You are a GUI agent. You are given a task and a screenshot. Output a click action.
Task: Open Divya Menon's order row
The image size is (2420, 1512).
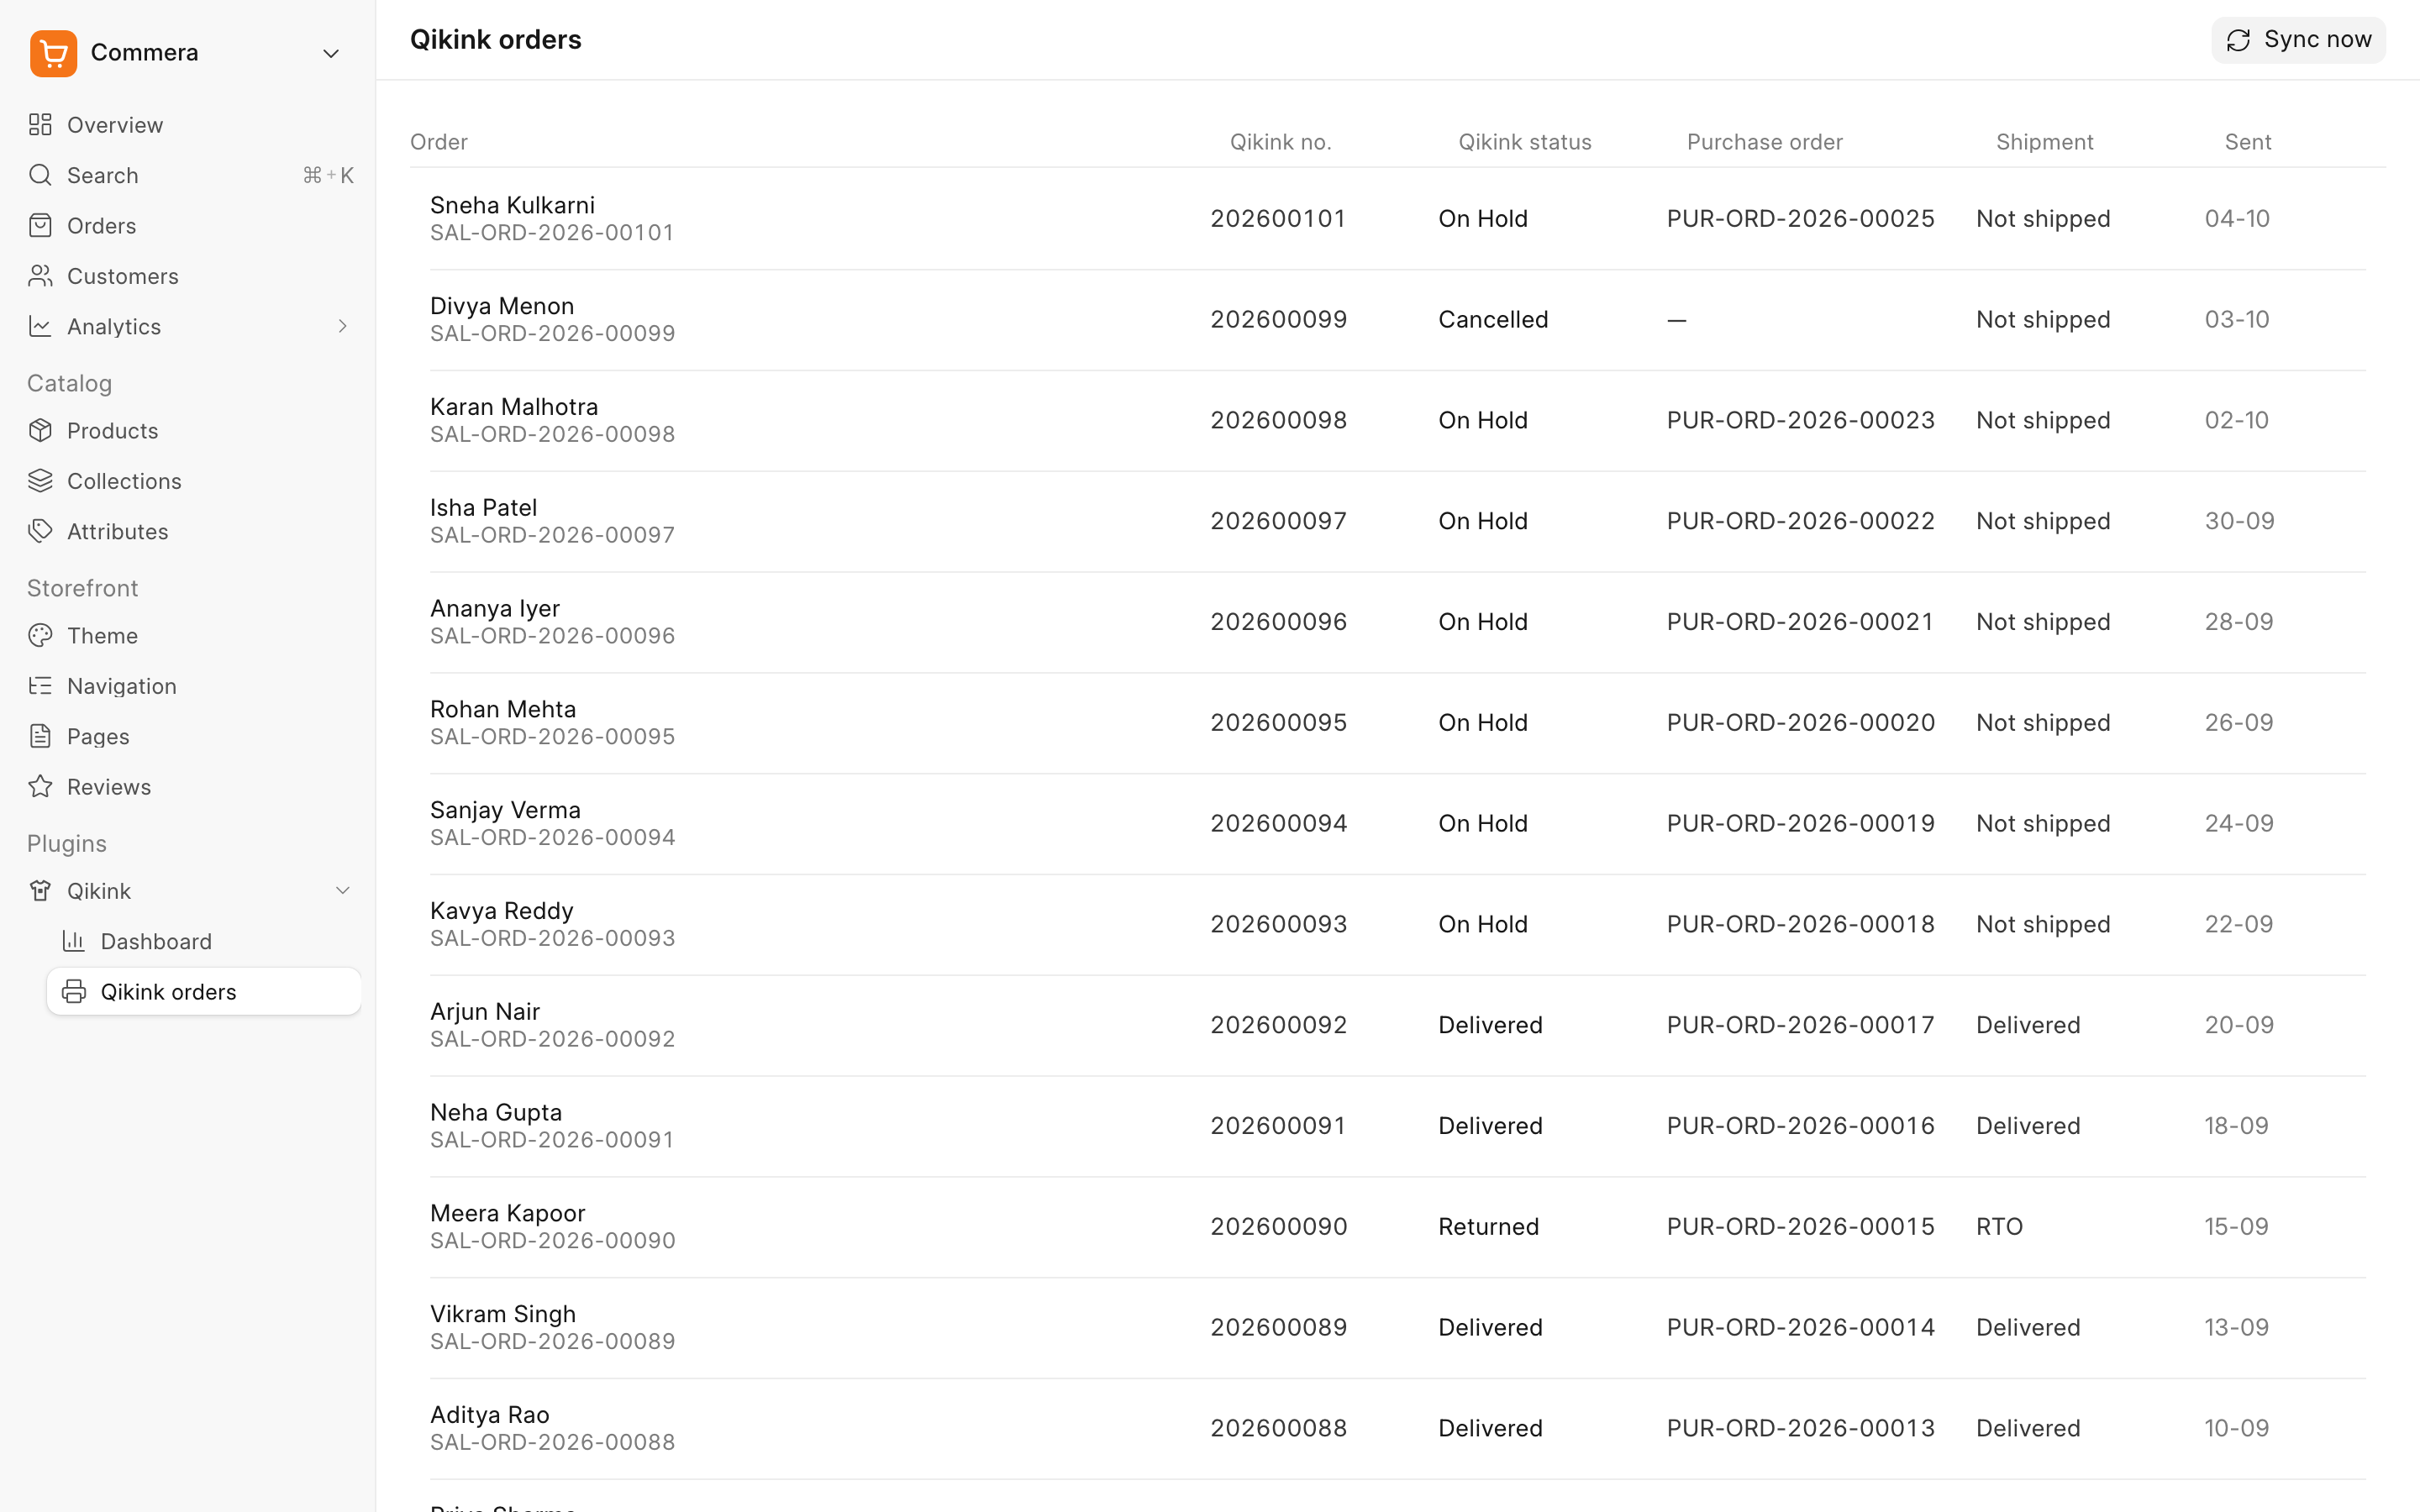click(x=1398, y=320)
